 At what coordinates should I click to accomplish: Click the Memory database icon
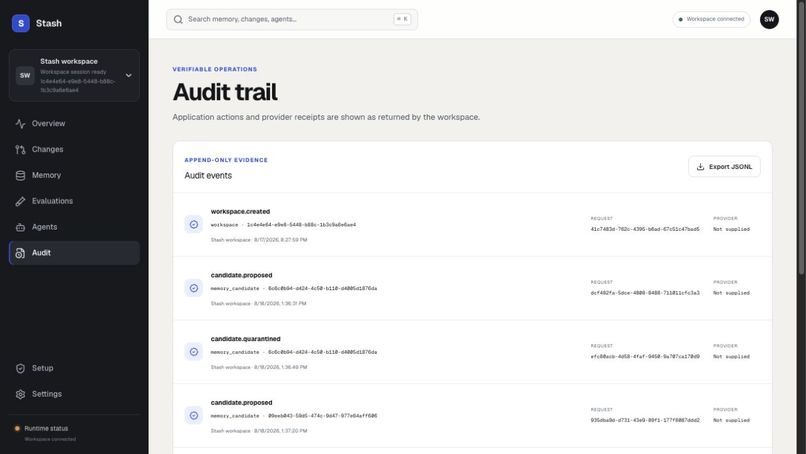tap(20, 175)
